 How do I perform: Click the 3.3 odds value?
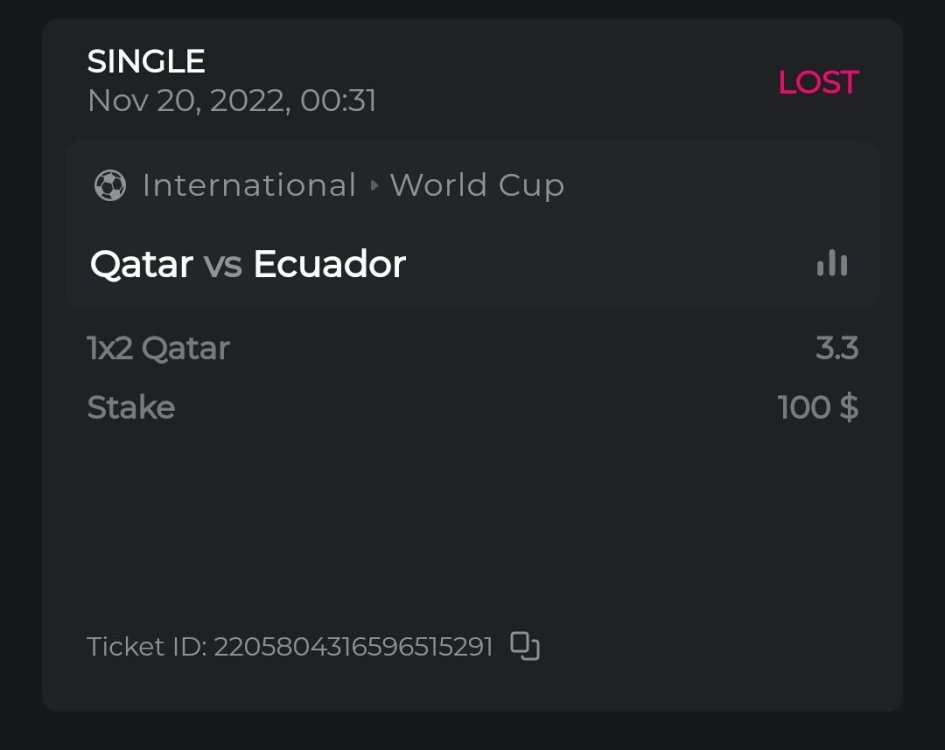[x=837, y=348]
